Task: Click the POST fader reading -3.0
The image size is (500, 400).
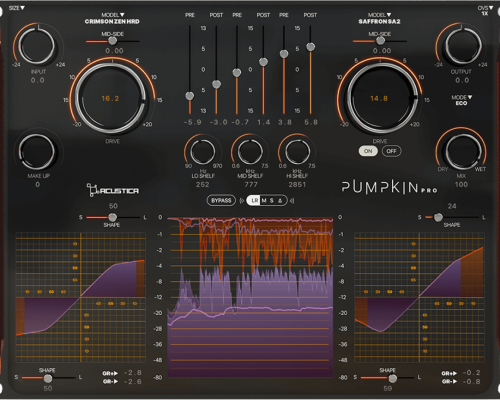Action: tap(216, 84)
